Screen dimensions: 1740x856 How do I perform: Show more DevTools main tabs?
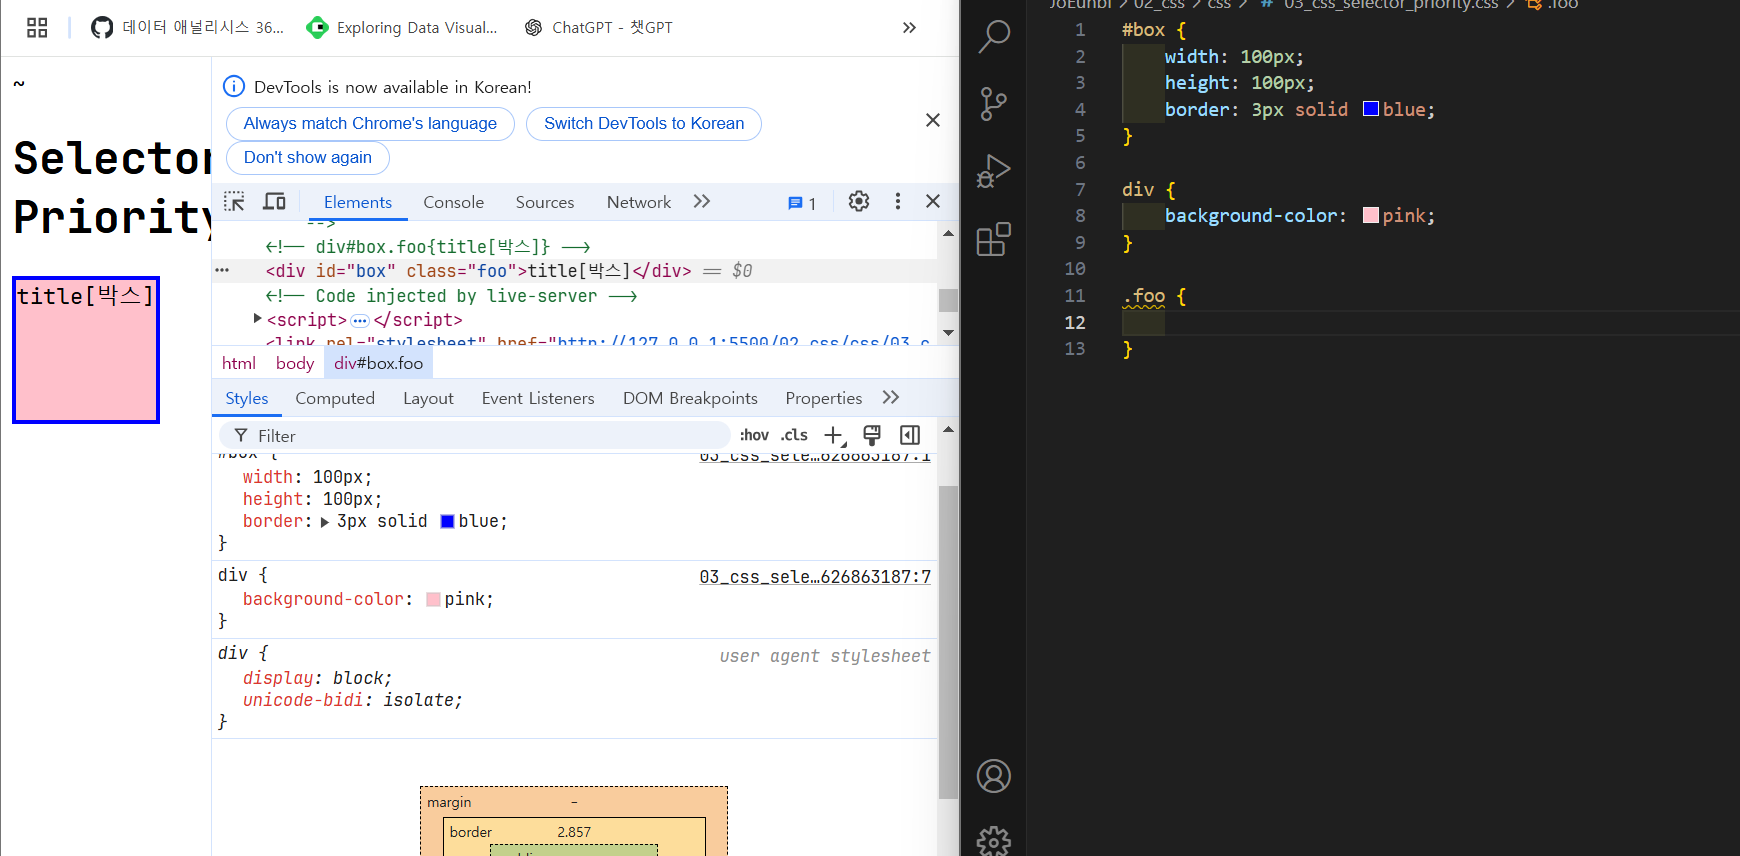click(702, 202)
